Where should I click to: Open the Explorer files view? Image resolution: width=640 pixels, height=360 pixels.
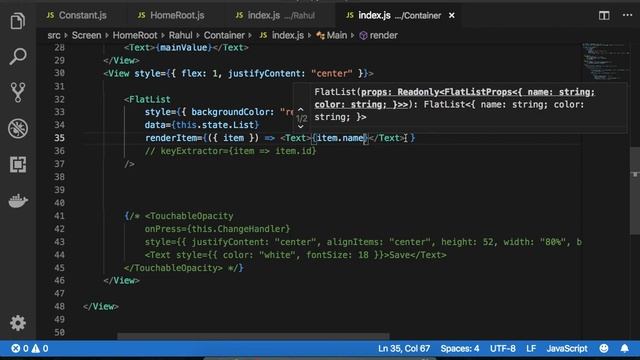click(x=18, y=20)
